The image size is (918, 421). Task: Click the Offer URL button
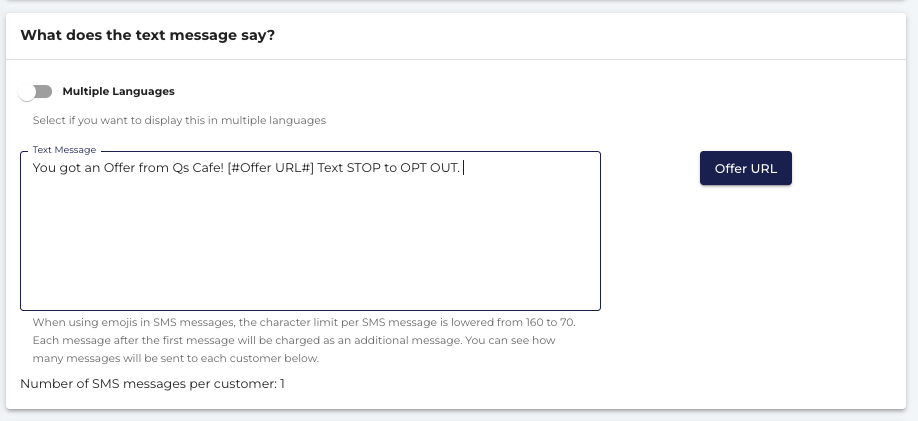746,168
